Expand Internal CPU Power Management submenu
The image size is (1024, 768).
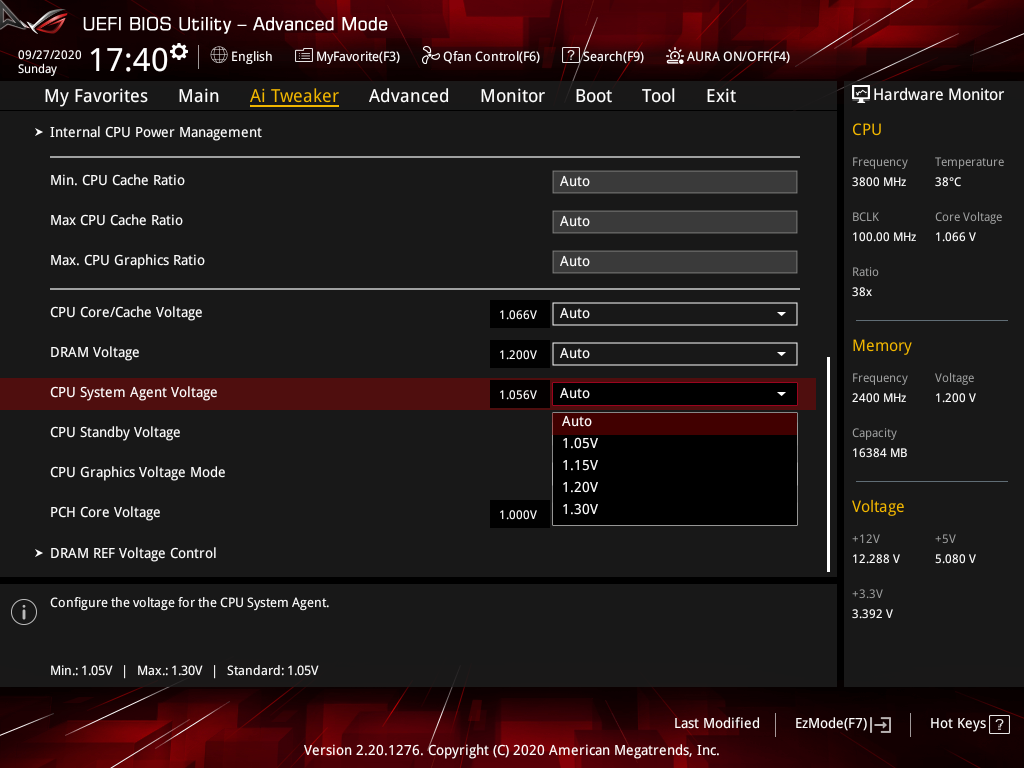[155, 133]
